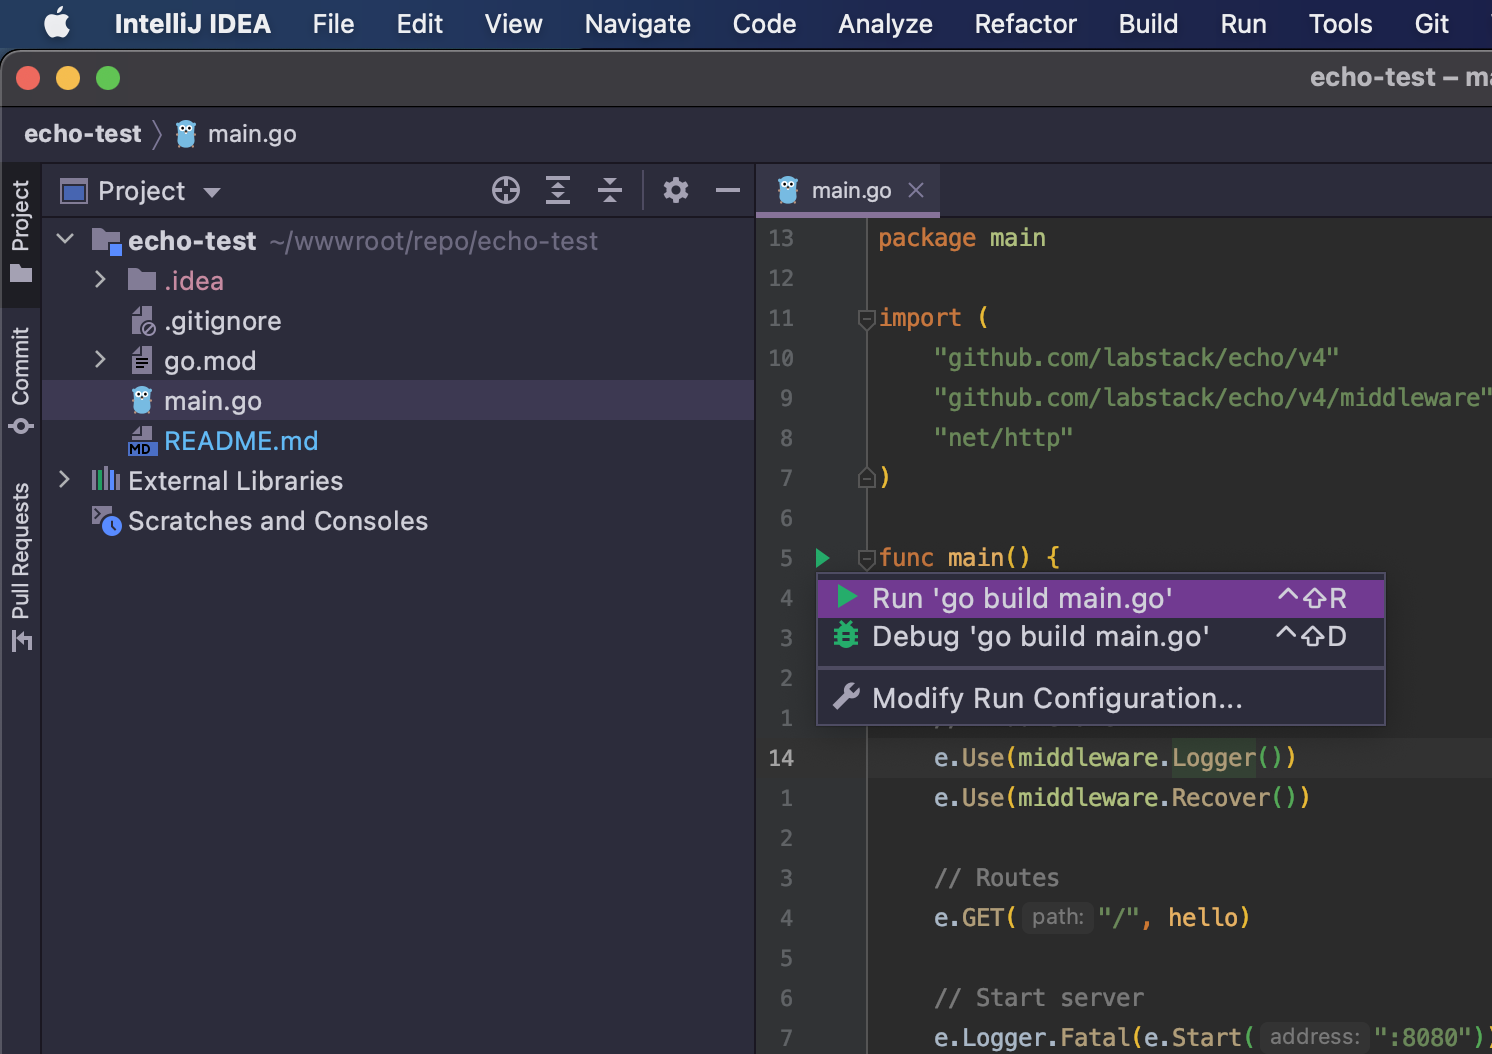Hide the Project panel with the minus icon
Screen dimensions: 1492x1054
[728, 190]
